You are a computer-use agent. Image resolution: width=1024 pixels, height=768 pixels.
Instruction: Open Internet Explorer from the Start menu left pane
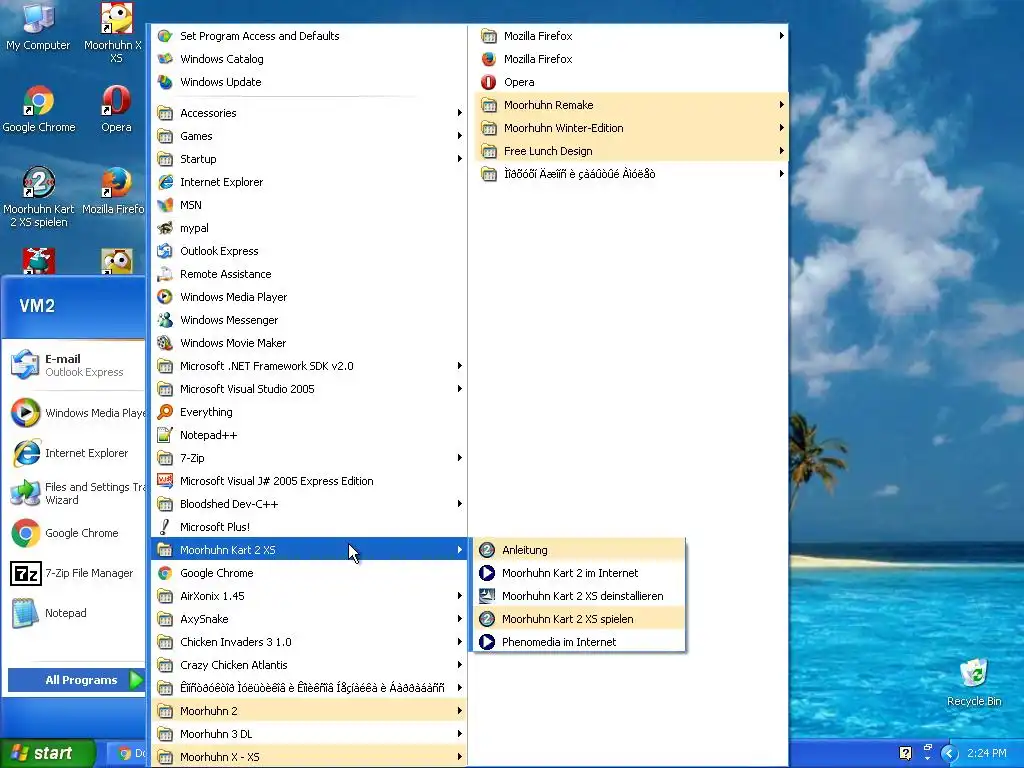click(74, 453)
